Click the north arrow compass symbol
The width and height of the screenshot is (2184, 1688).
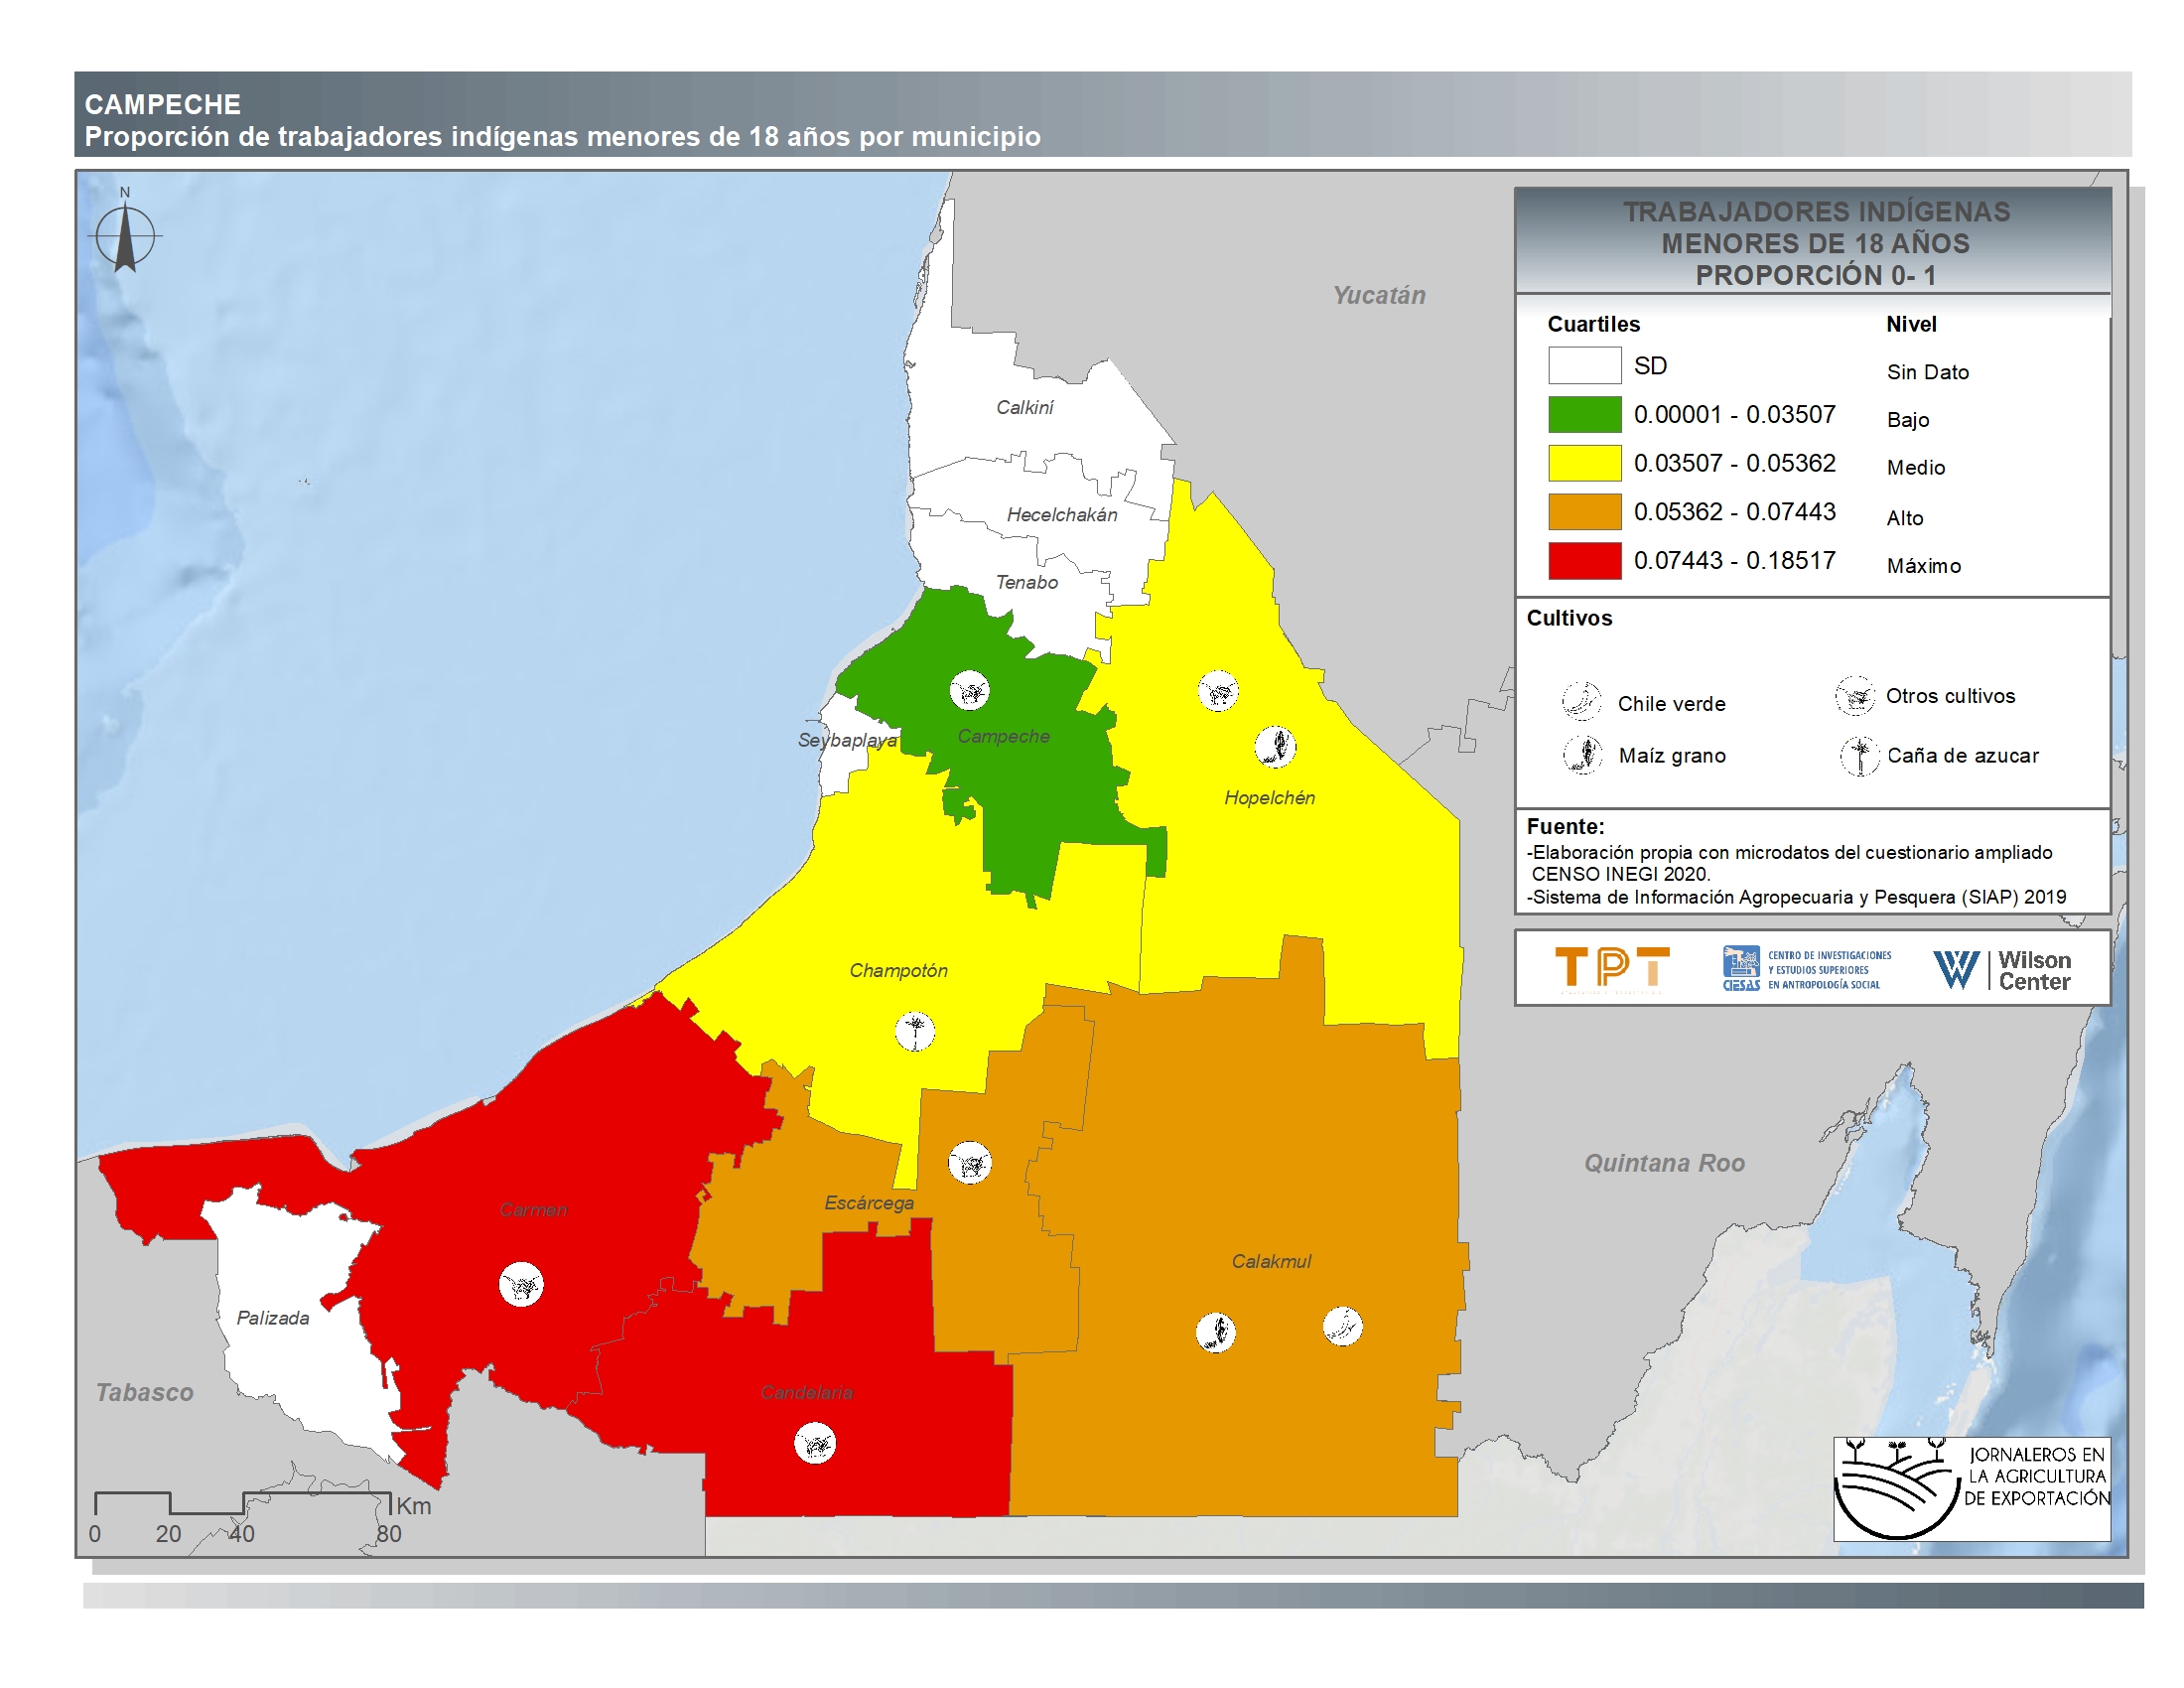[125, 238]
